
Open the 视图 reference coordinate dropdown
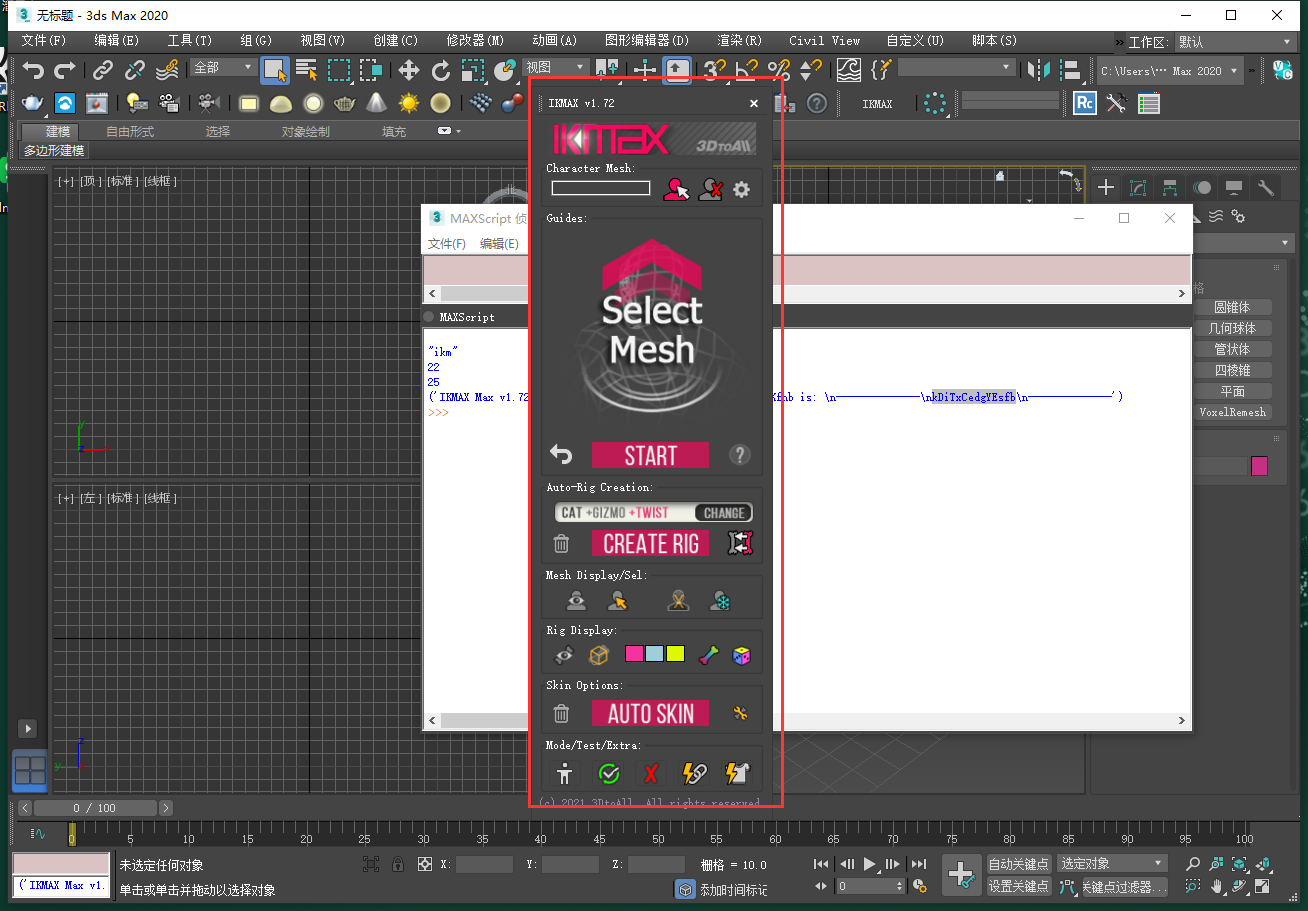click(x=555, y=67)
